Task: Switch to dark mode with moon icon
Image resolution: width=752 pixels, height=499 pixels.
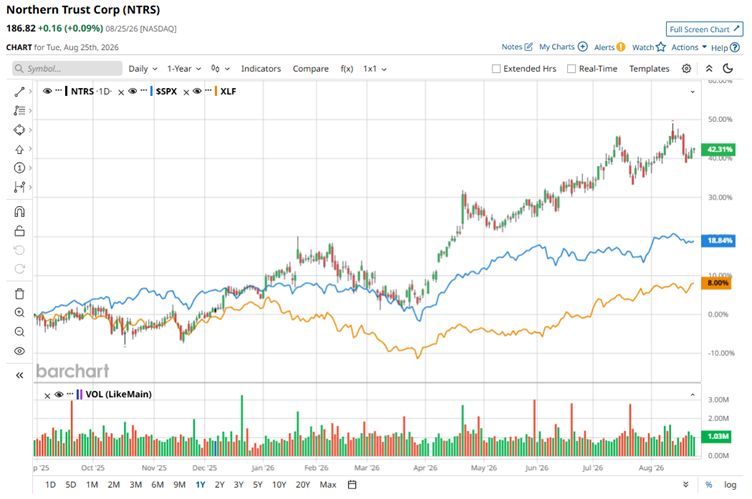Action: click(728, 69)
